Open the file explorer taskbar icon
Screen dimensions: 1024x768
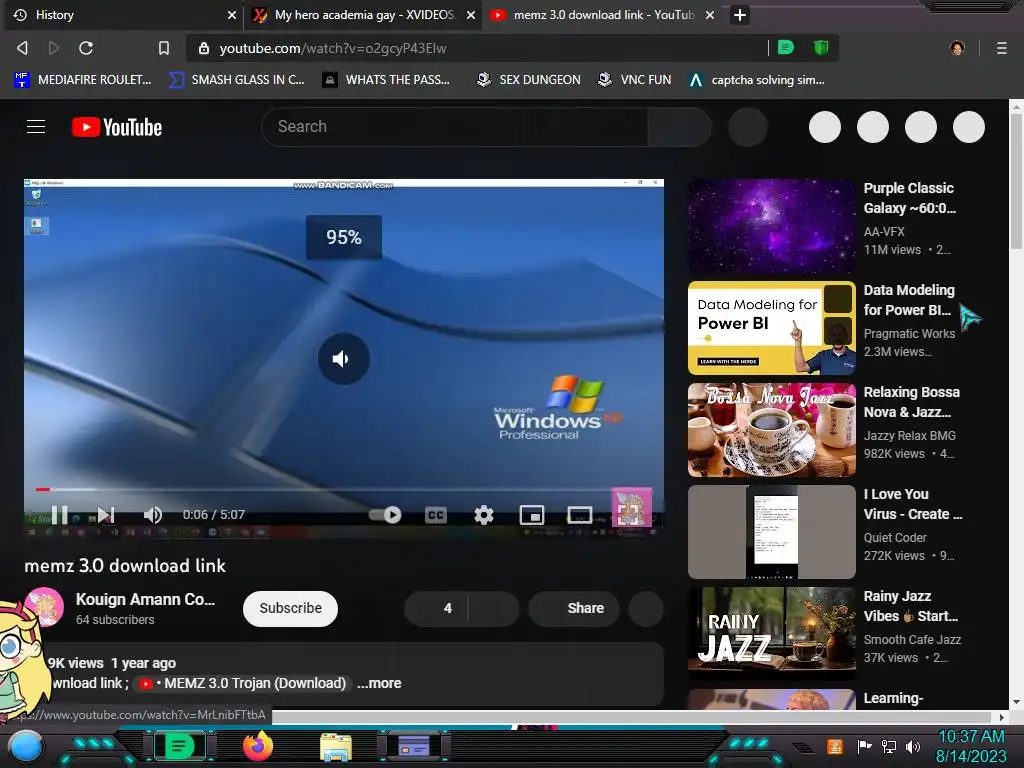click(x=336, y=747)
